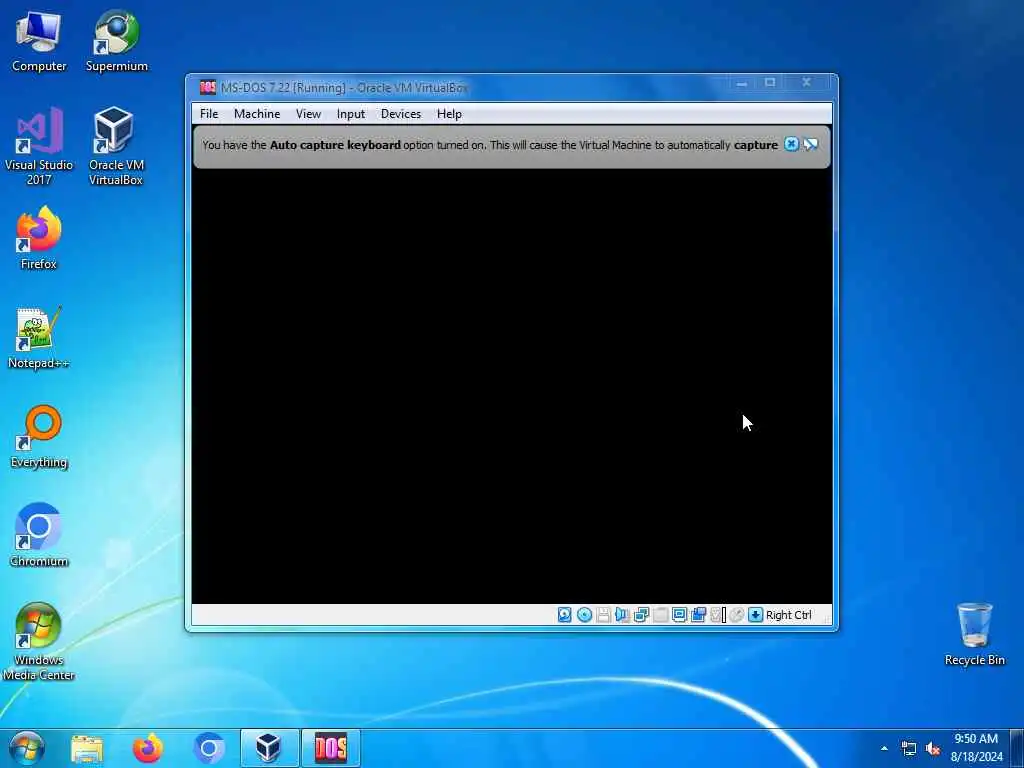Viewport: 1024px width, 768px height.
Task: Select the Supermium desktop shortcut
Action: click(117, 40)
